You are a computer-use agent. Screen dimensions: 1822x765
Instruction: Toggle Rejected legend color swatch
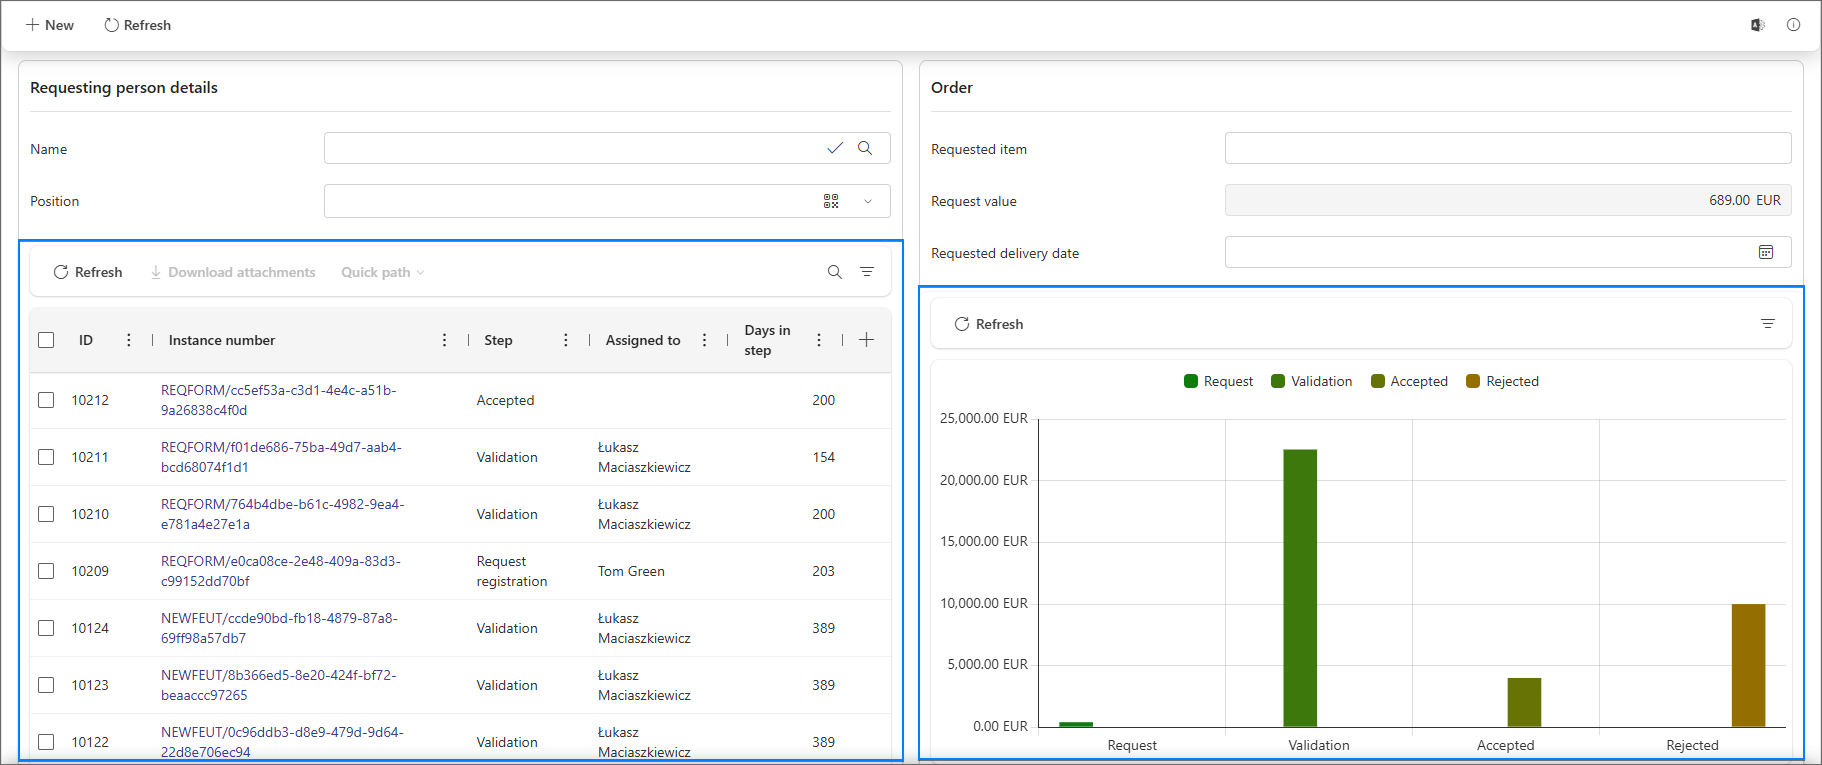tap(1473, 381)
